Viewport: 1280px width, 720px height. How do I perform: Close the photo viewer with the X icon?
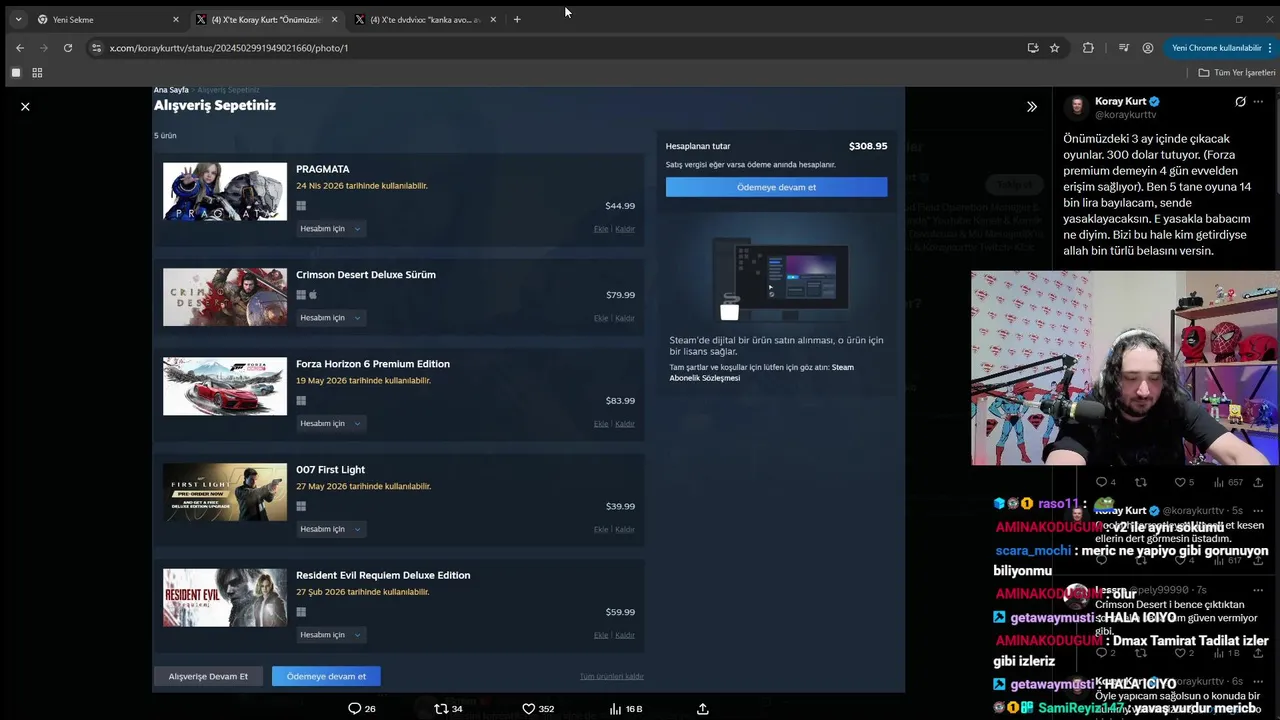(25, 106)
